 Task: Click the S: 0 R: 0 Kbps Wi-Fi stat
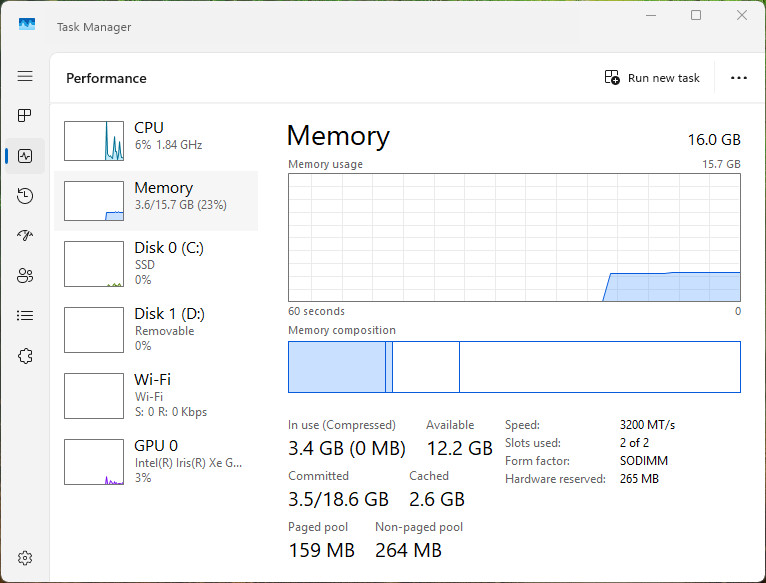point(171,412)
